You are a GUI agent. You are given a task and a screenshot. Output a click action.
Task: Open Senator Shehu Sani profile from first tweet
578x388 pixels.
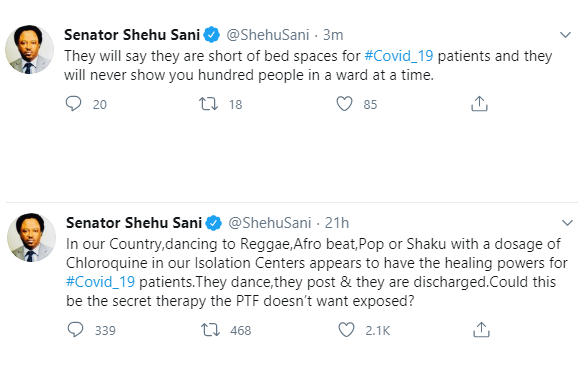132,35
